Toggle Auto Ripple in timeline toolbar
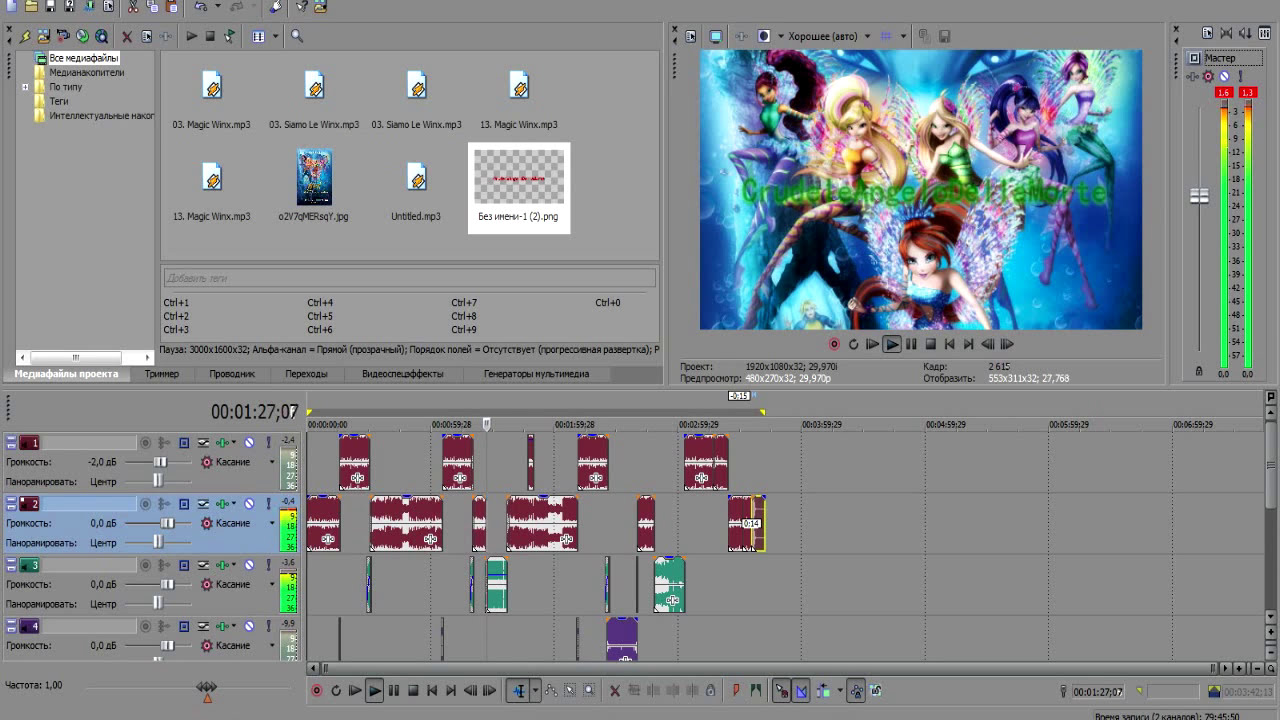 (822, 690)
